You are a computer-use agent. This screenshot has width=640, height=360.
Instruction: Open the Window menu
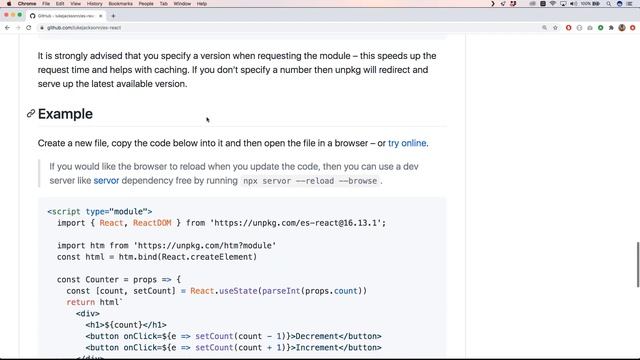click(x=182, y=4)
